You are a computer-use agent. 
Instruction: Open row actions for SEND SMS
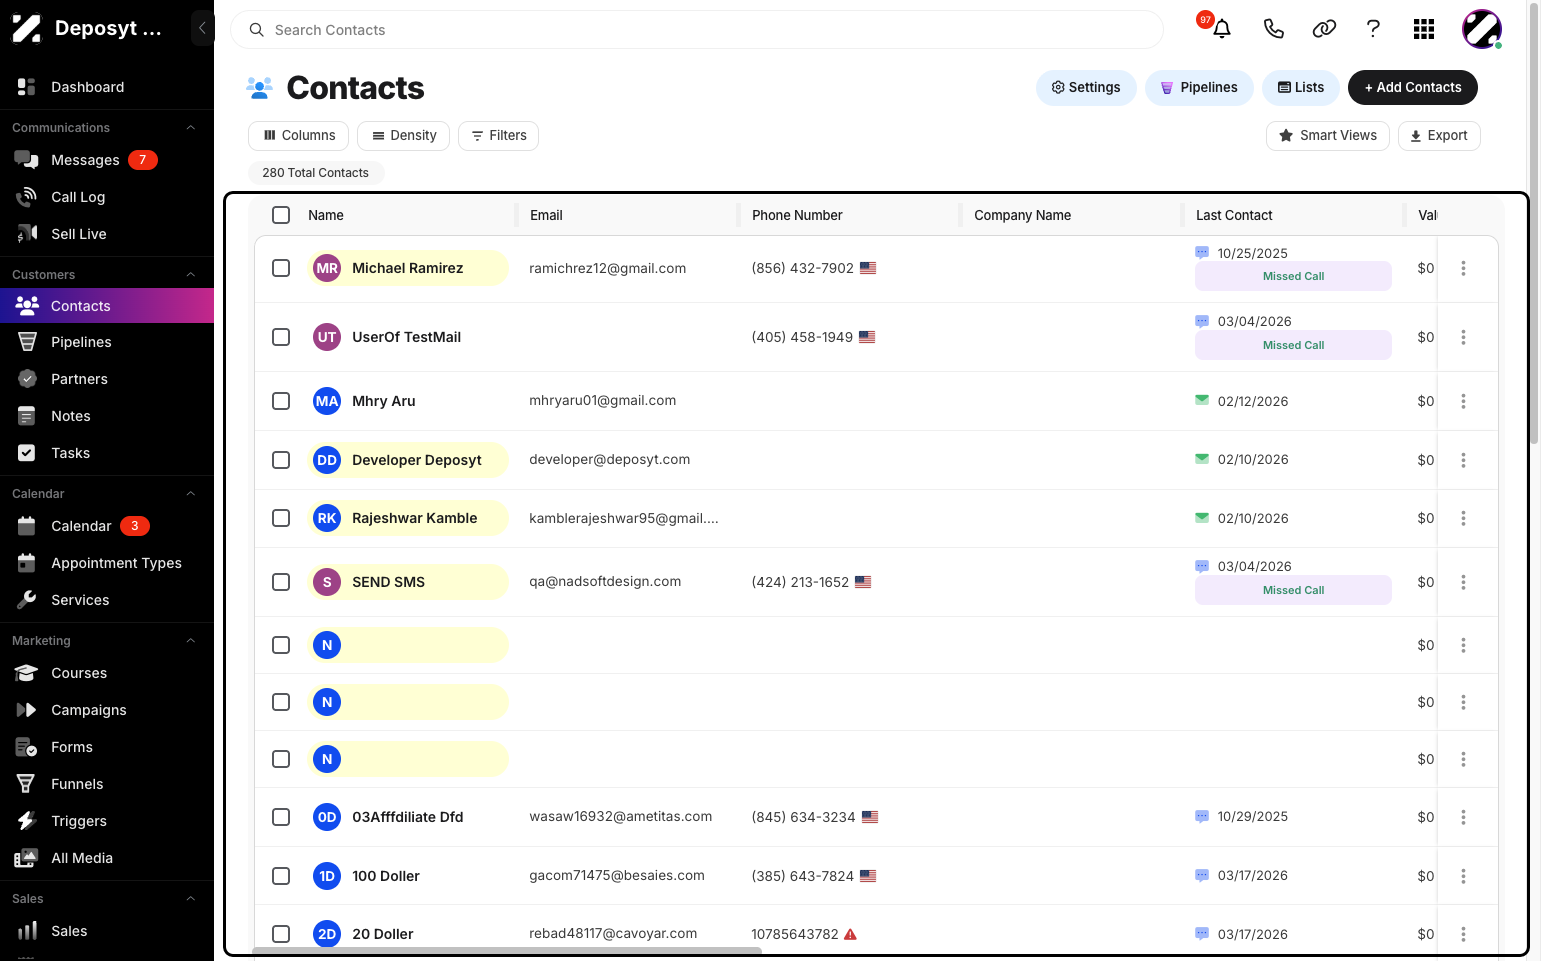pyautogui.click(x=1463, y=582)
